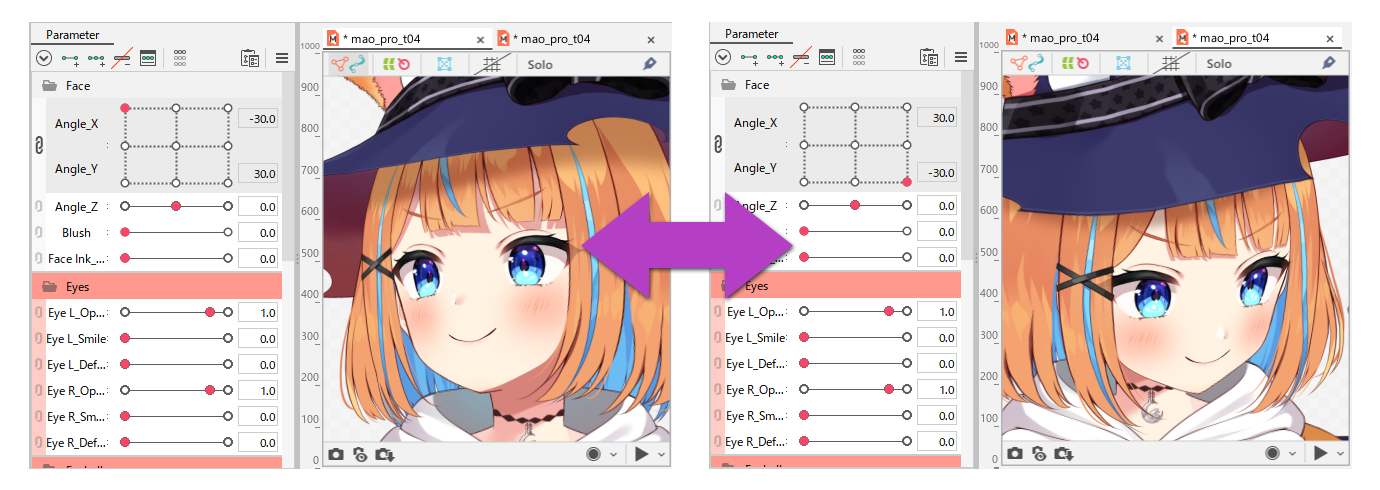
Task: Click record circle button below left view
Action: tap(594, 454)
